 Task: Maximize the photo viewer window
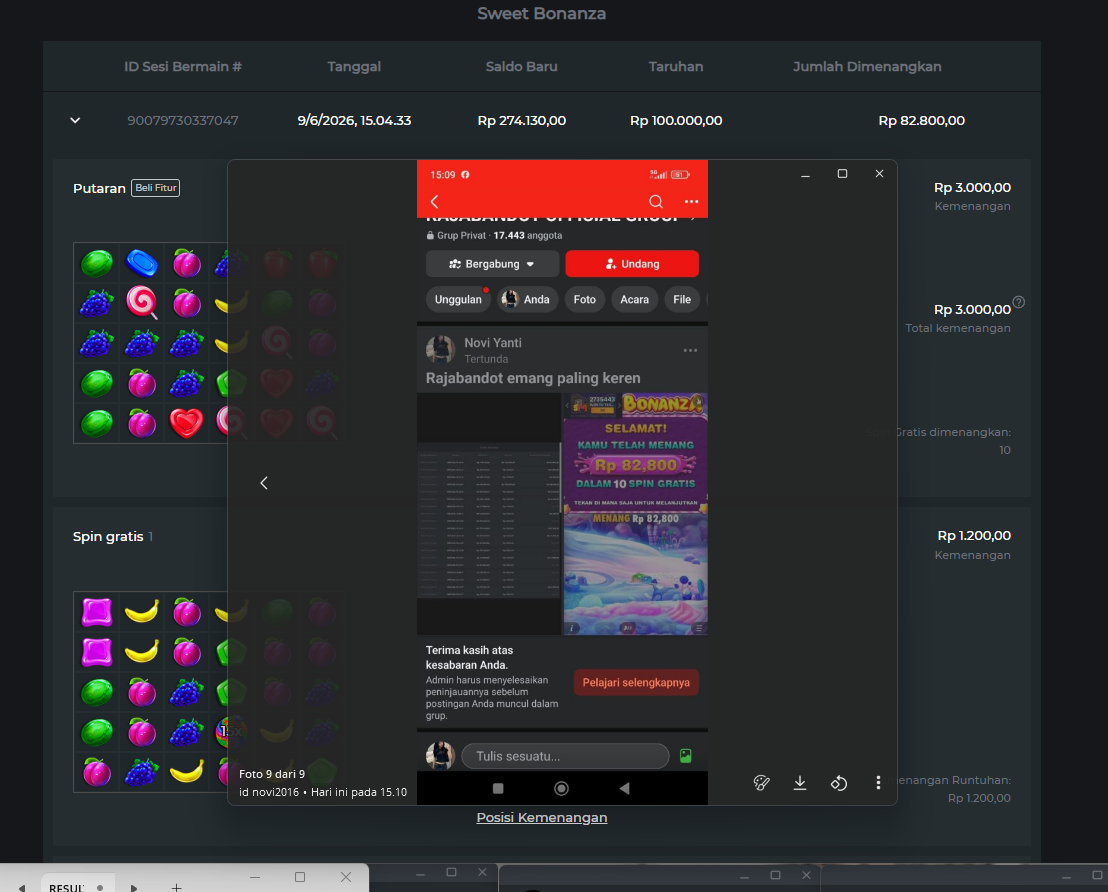point(842,174)
